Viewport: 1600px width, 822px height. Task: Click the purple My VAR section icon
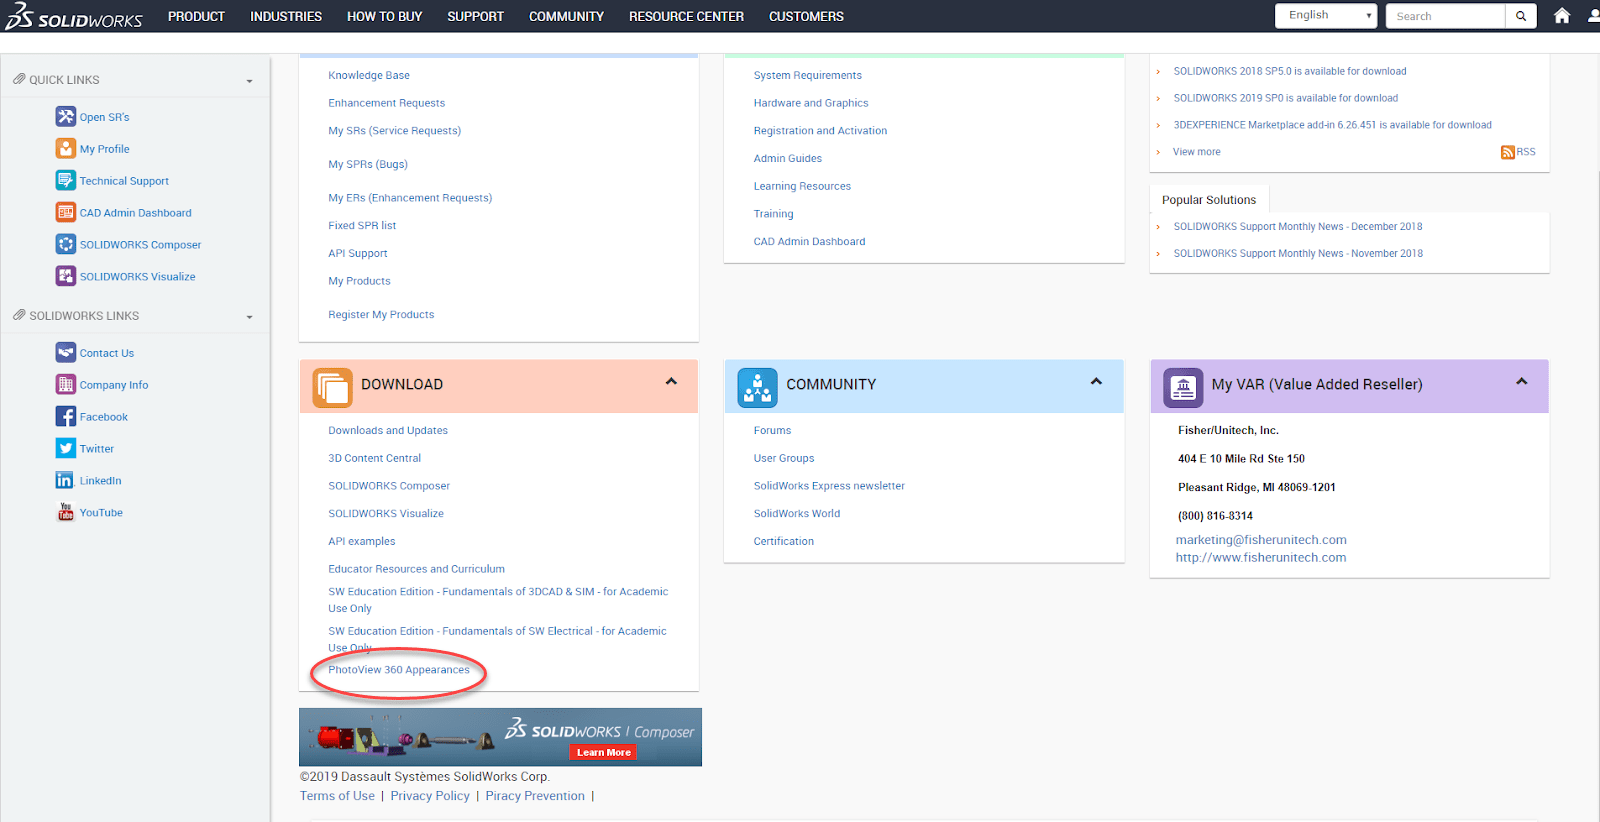[x=1183, y=387]
